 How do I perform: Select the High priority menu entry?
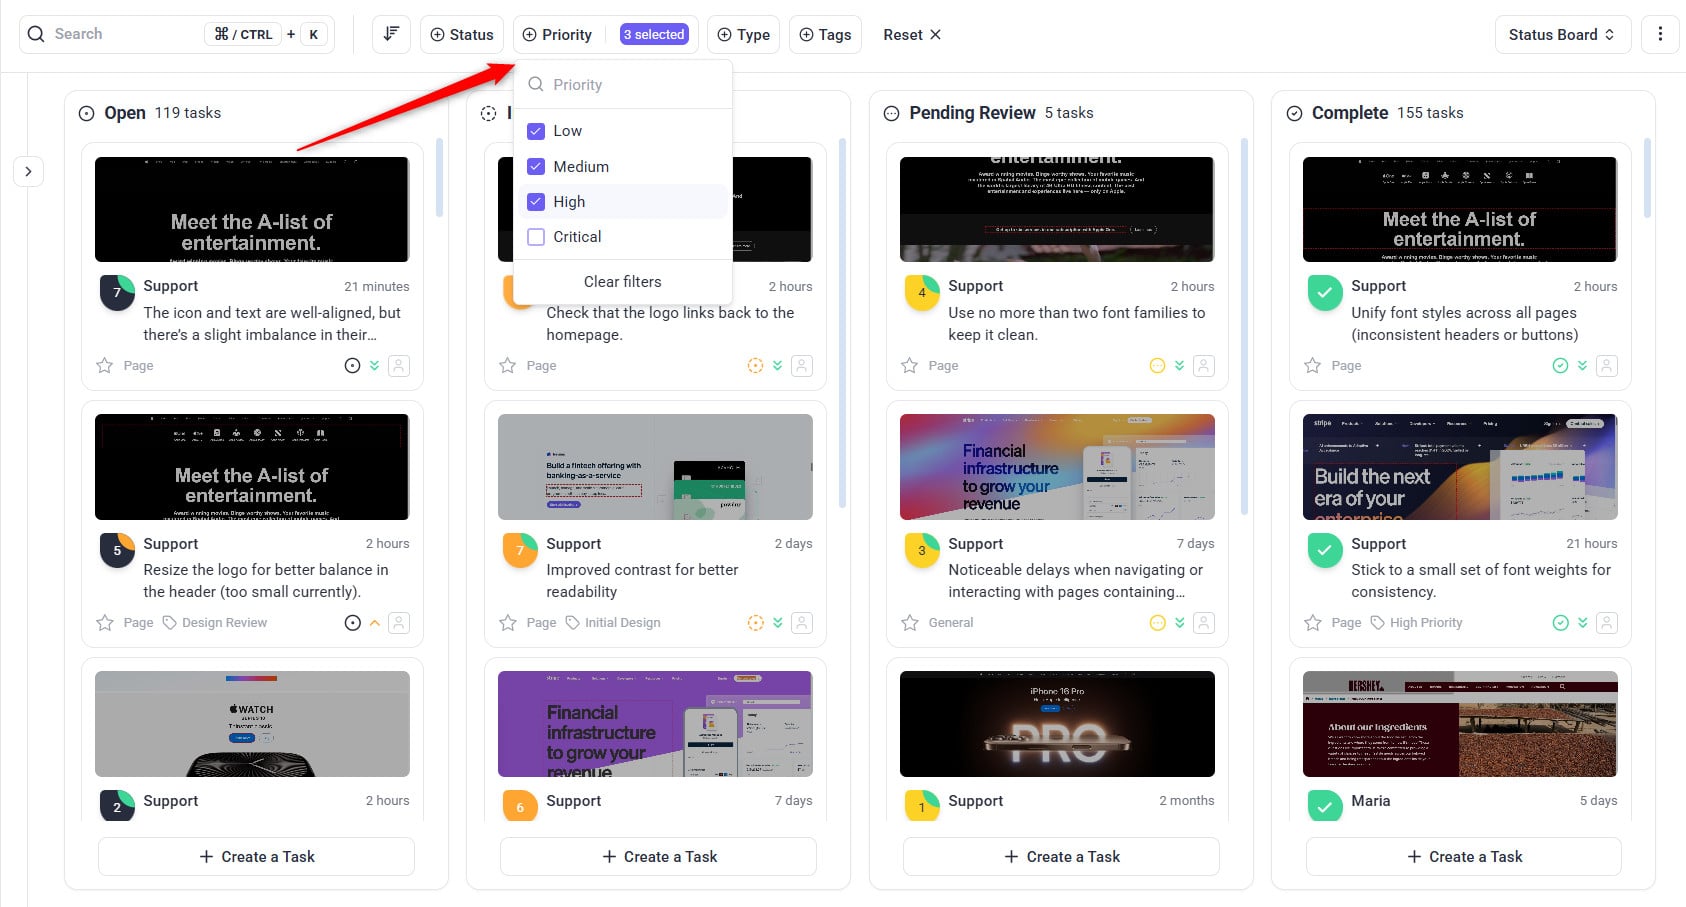point(569,202)
